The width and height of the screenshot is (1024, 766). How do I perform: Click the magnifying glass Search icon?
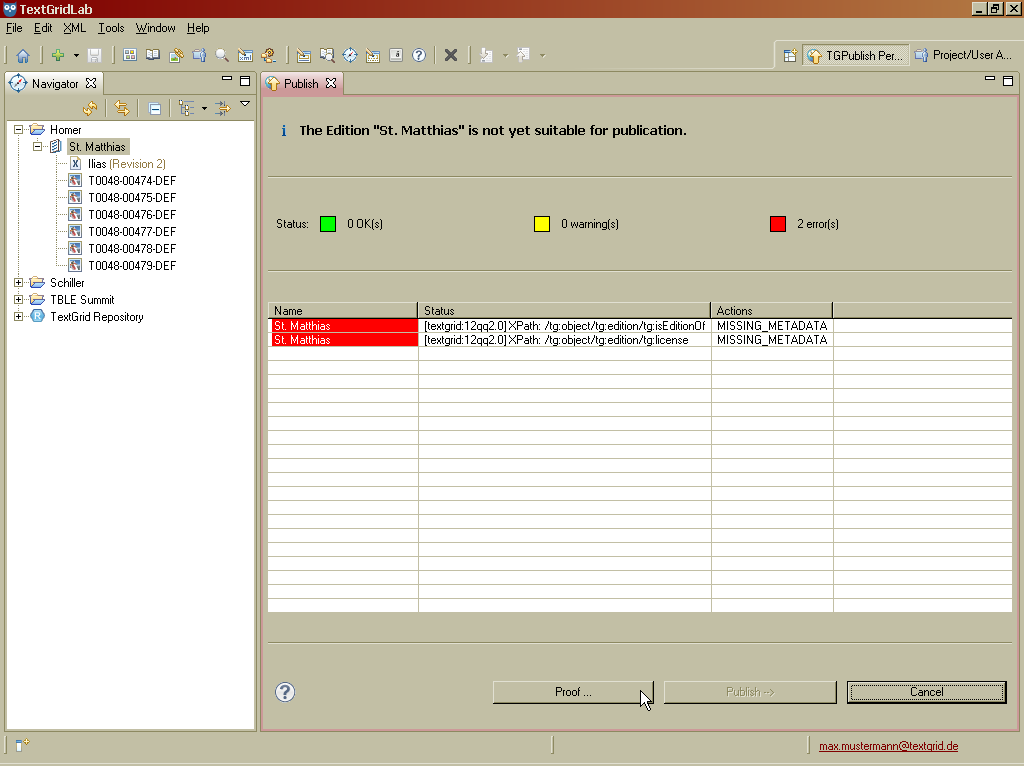222,56
